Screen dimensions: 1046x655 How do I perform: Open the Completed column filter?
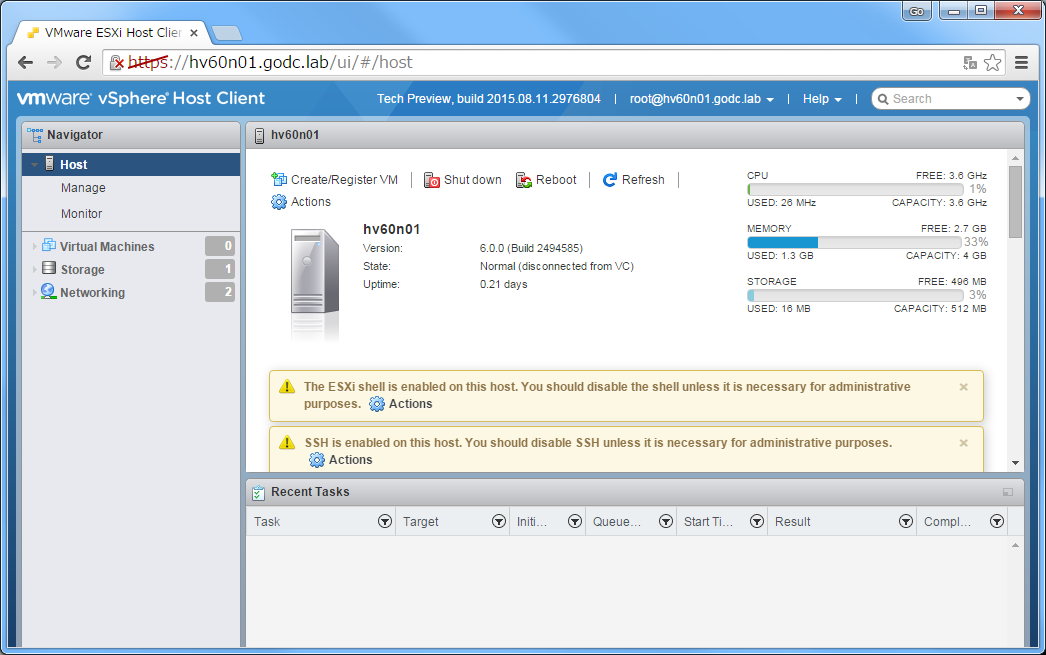click(997, 522)
